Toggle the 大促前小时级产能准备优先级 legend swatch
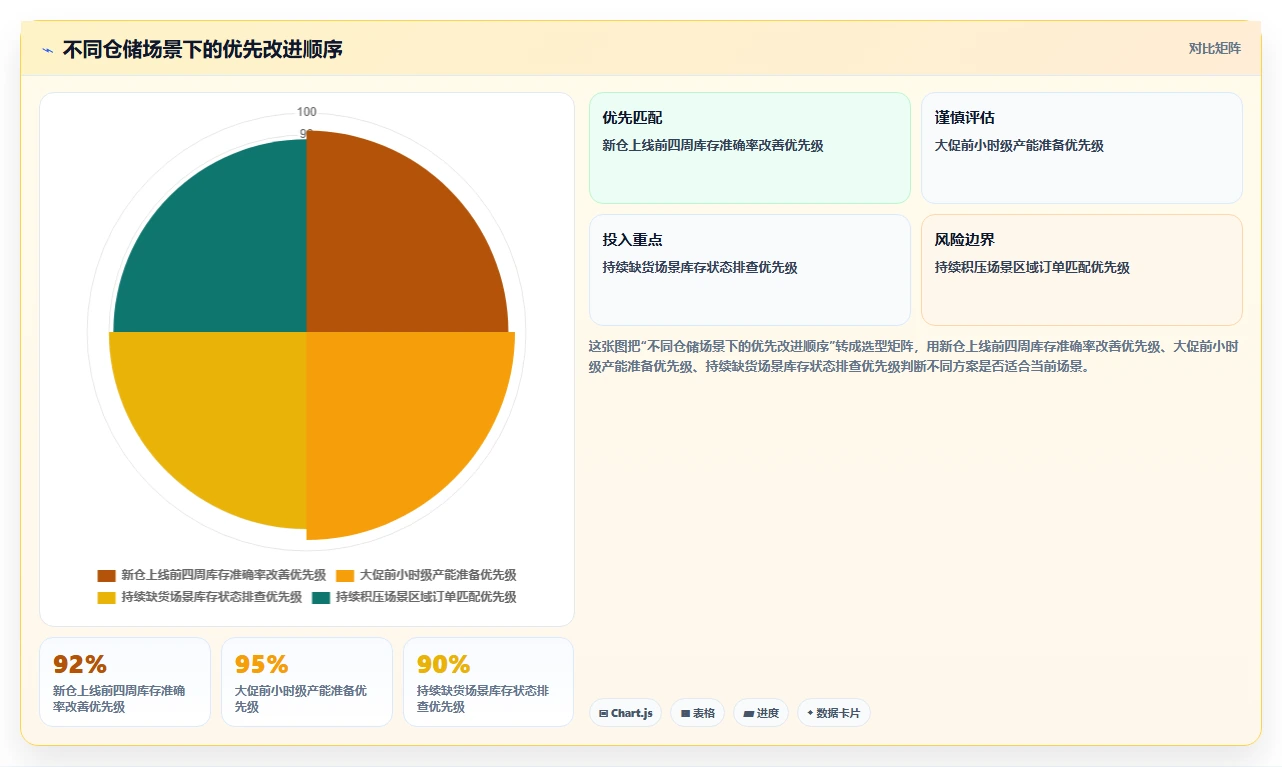The height and width of the screenshot is (767, 1282). point(345,576)
